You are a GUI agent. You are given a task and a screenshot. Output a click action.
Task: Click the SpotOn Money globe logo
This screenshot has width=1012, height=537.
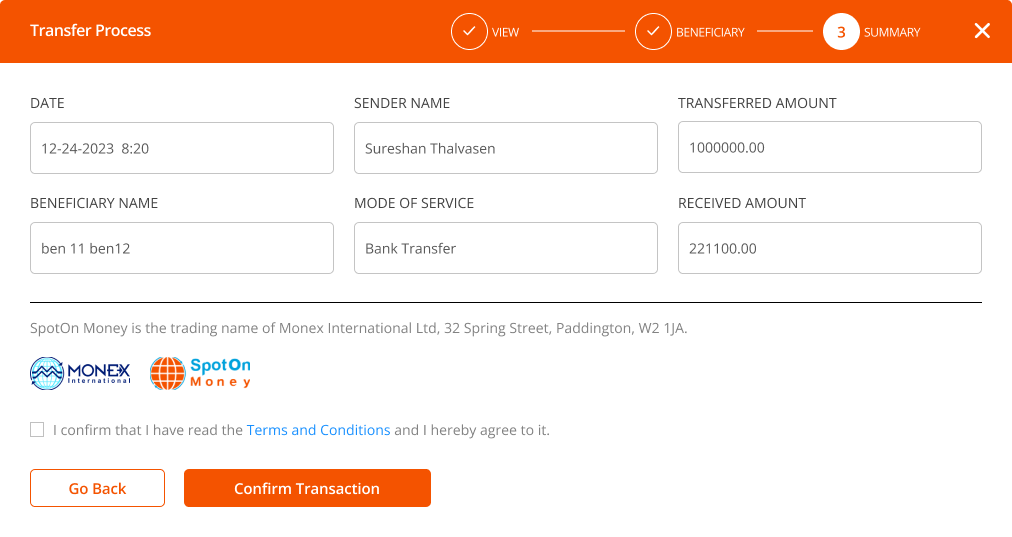click(x=201, y=373)
